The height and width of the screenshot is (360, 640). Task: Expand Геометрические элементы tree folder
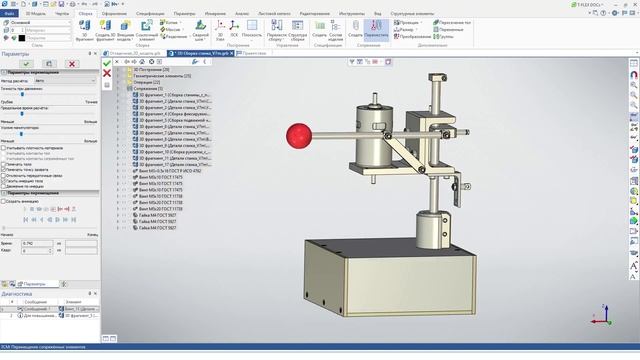118,76
